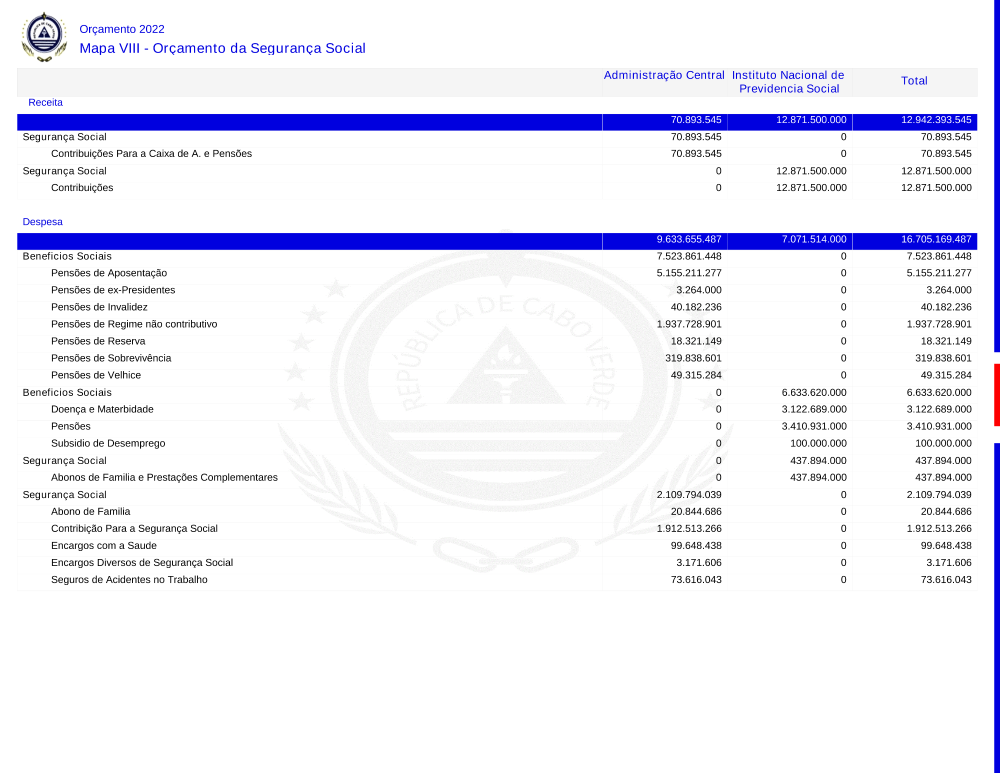This screenshot has height=773, width=1000.
Task: Click the Despesa grand total 16.705.169.487
Action: click(936, 240)
